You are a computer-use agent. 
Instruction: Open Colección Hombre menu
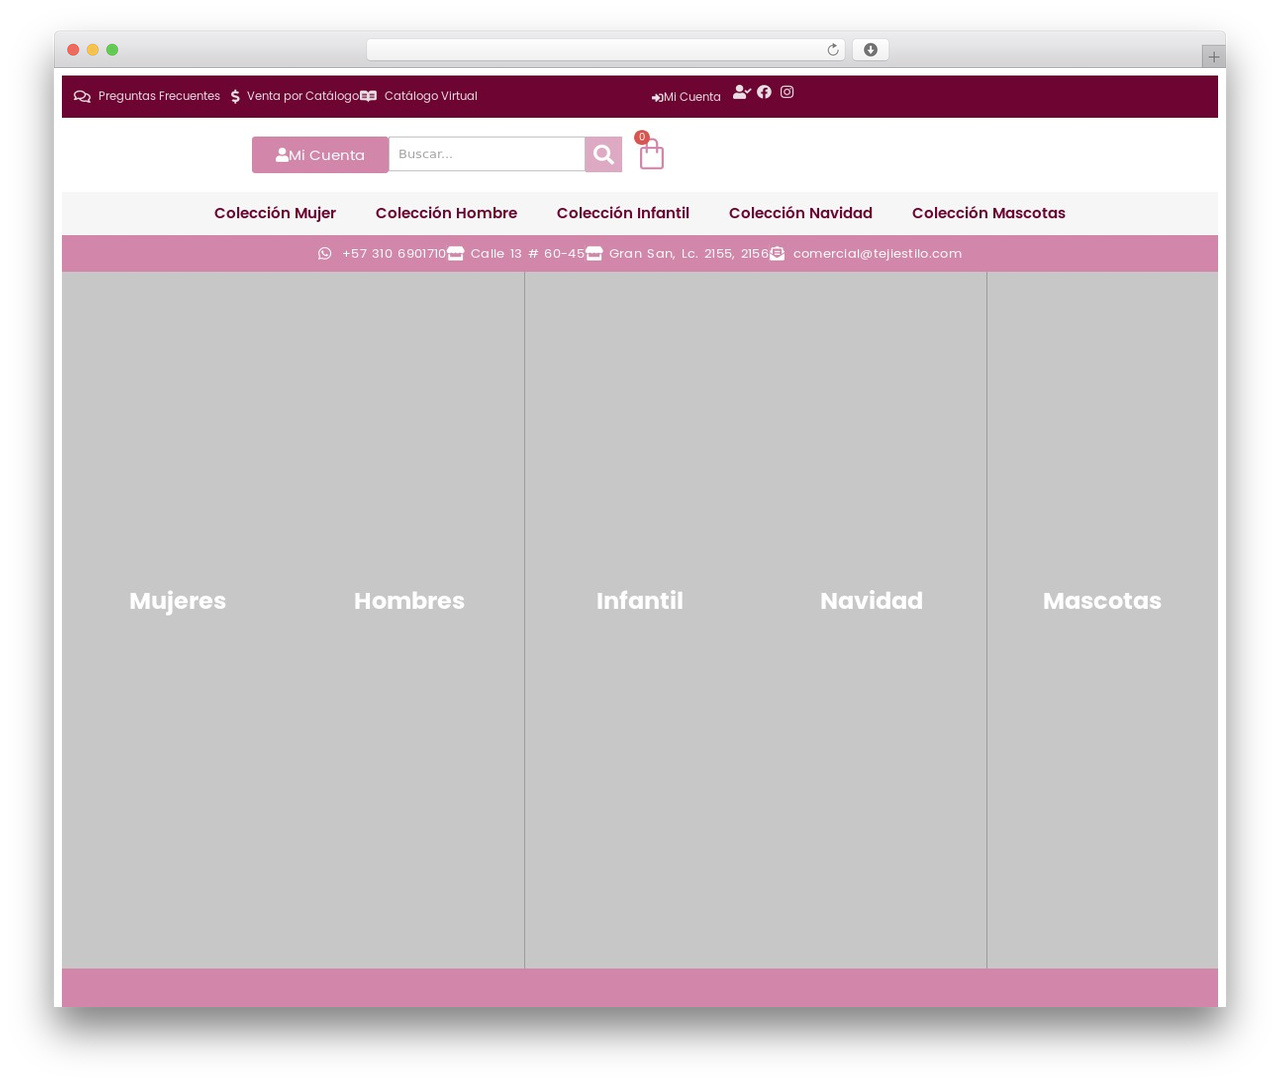[x=446, y=213]
